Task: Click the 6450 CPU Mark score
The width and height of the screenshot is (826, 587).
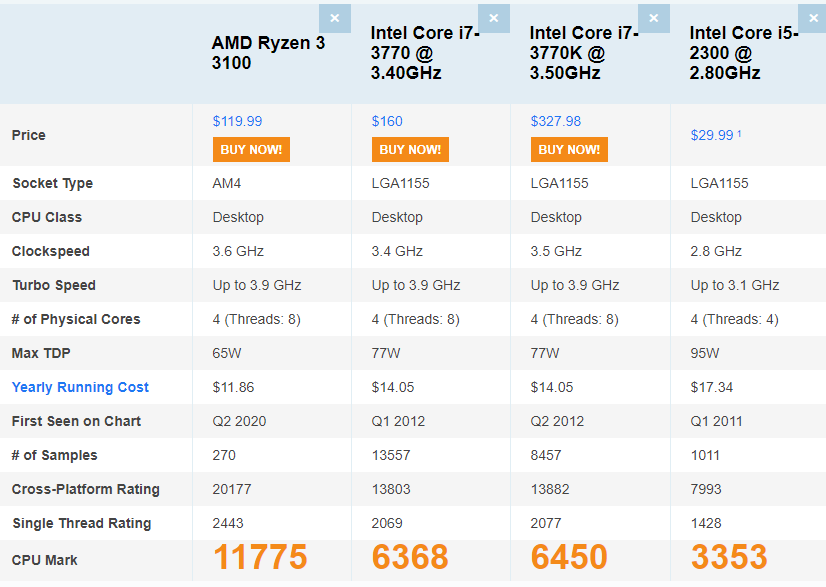Action: pyautogui.click(x=569, y=557)
